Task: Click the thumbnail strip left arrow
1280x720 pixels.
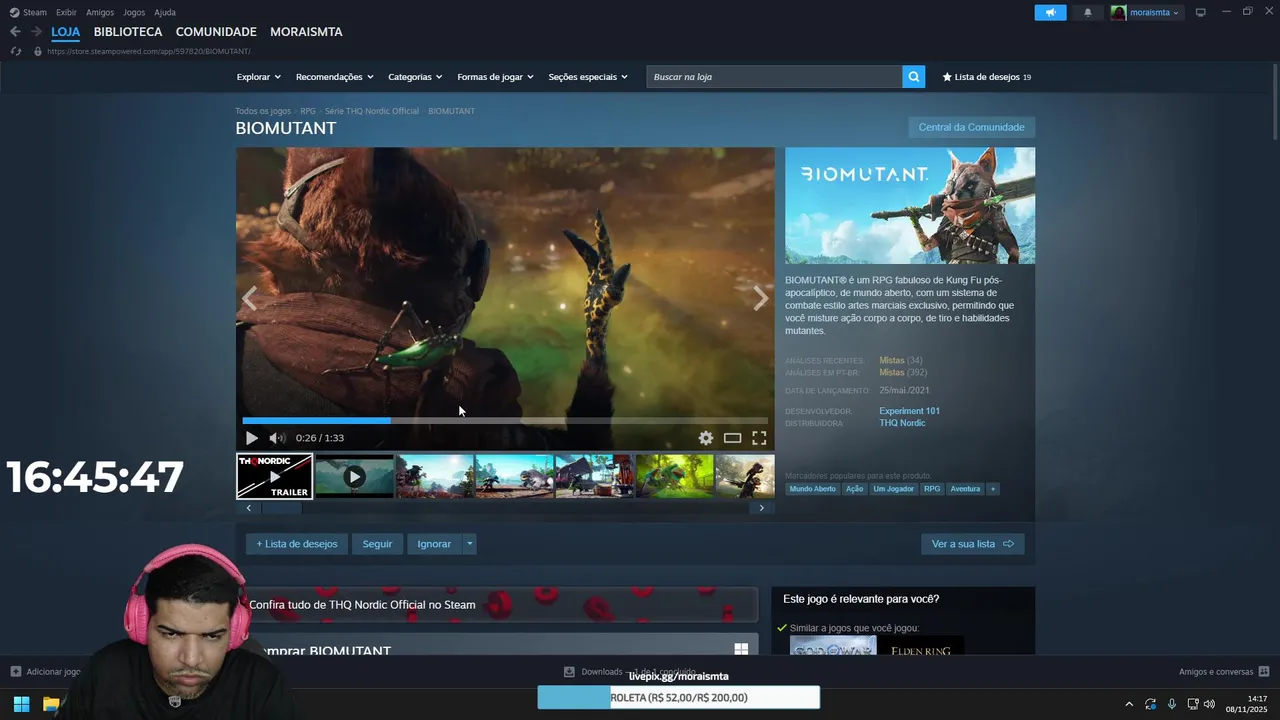Action: click(248, 508)
